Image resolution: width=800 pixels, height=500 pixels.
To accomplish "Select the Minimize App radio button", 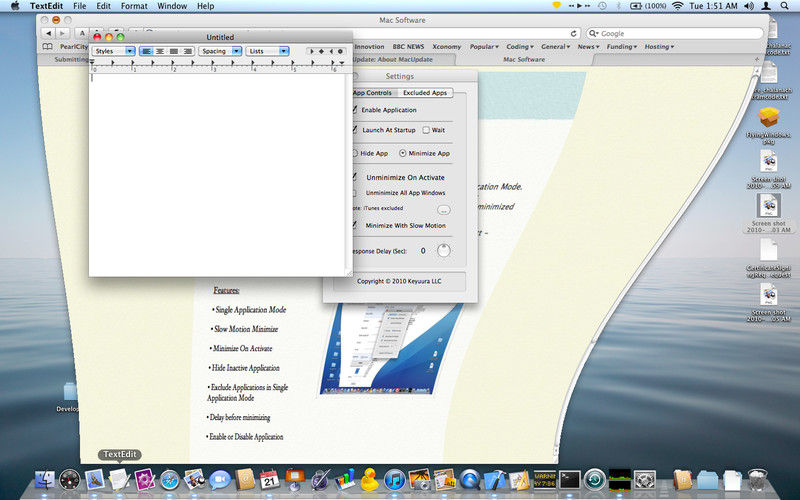I will (403, 153).
